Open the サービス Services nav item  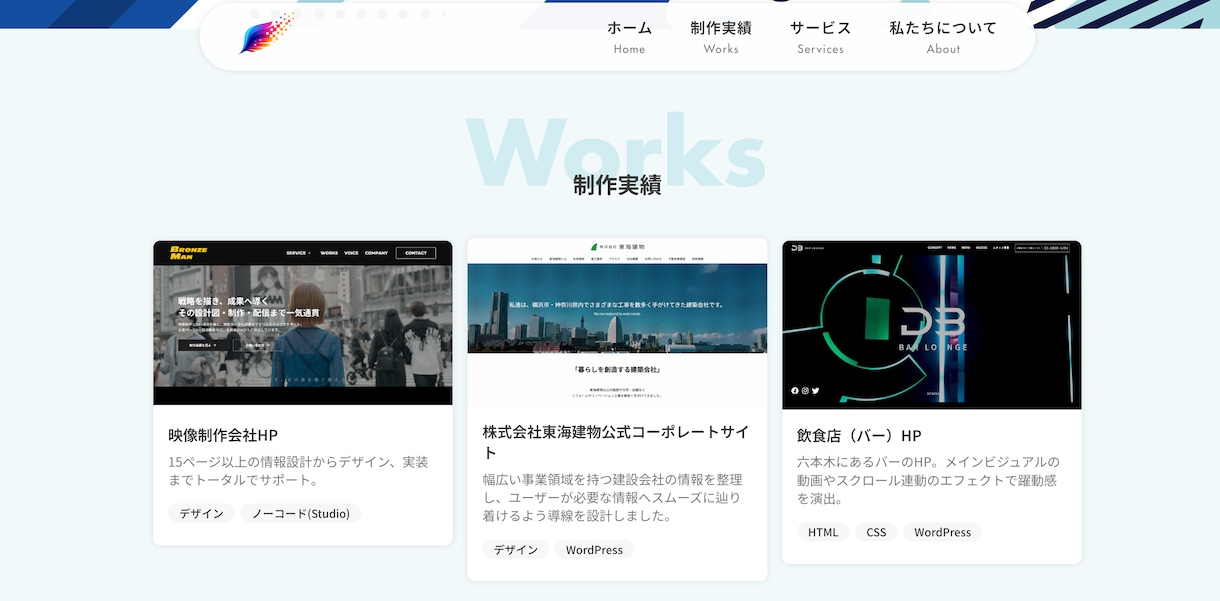coord(820,37)
